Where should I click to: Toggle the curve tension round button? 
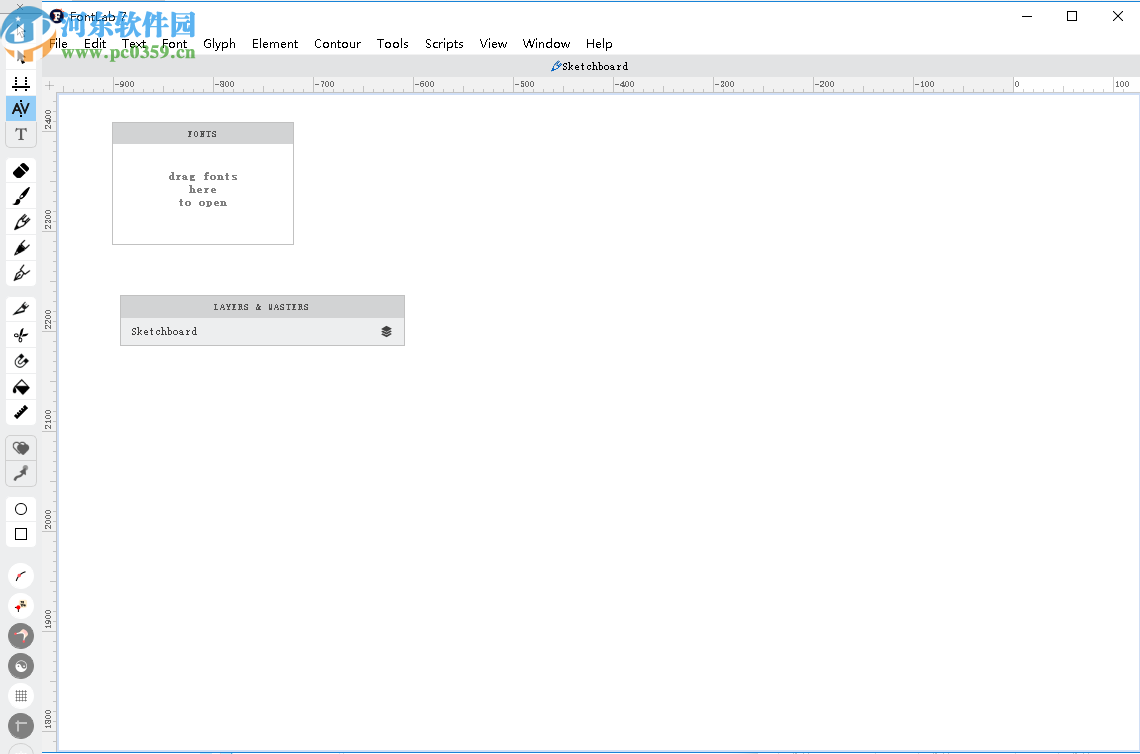pos(21,576)
